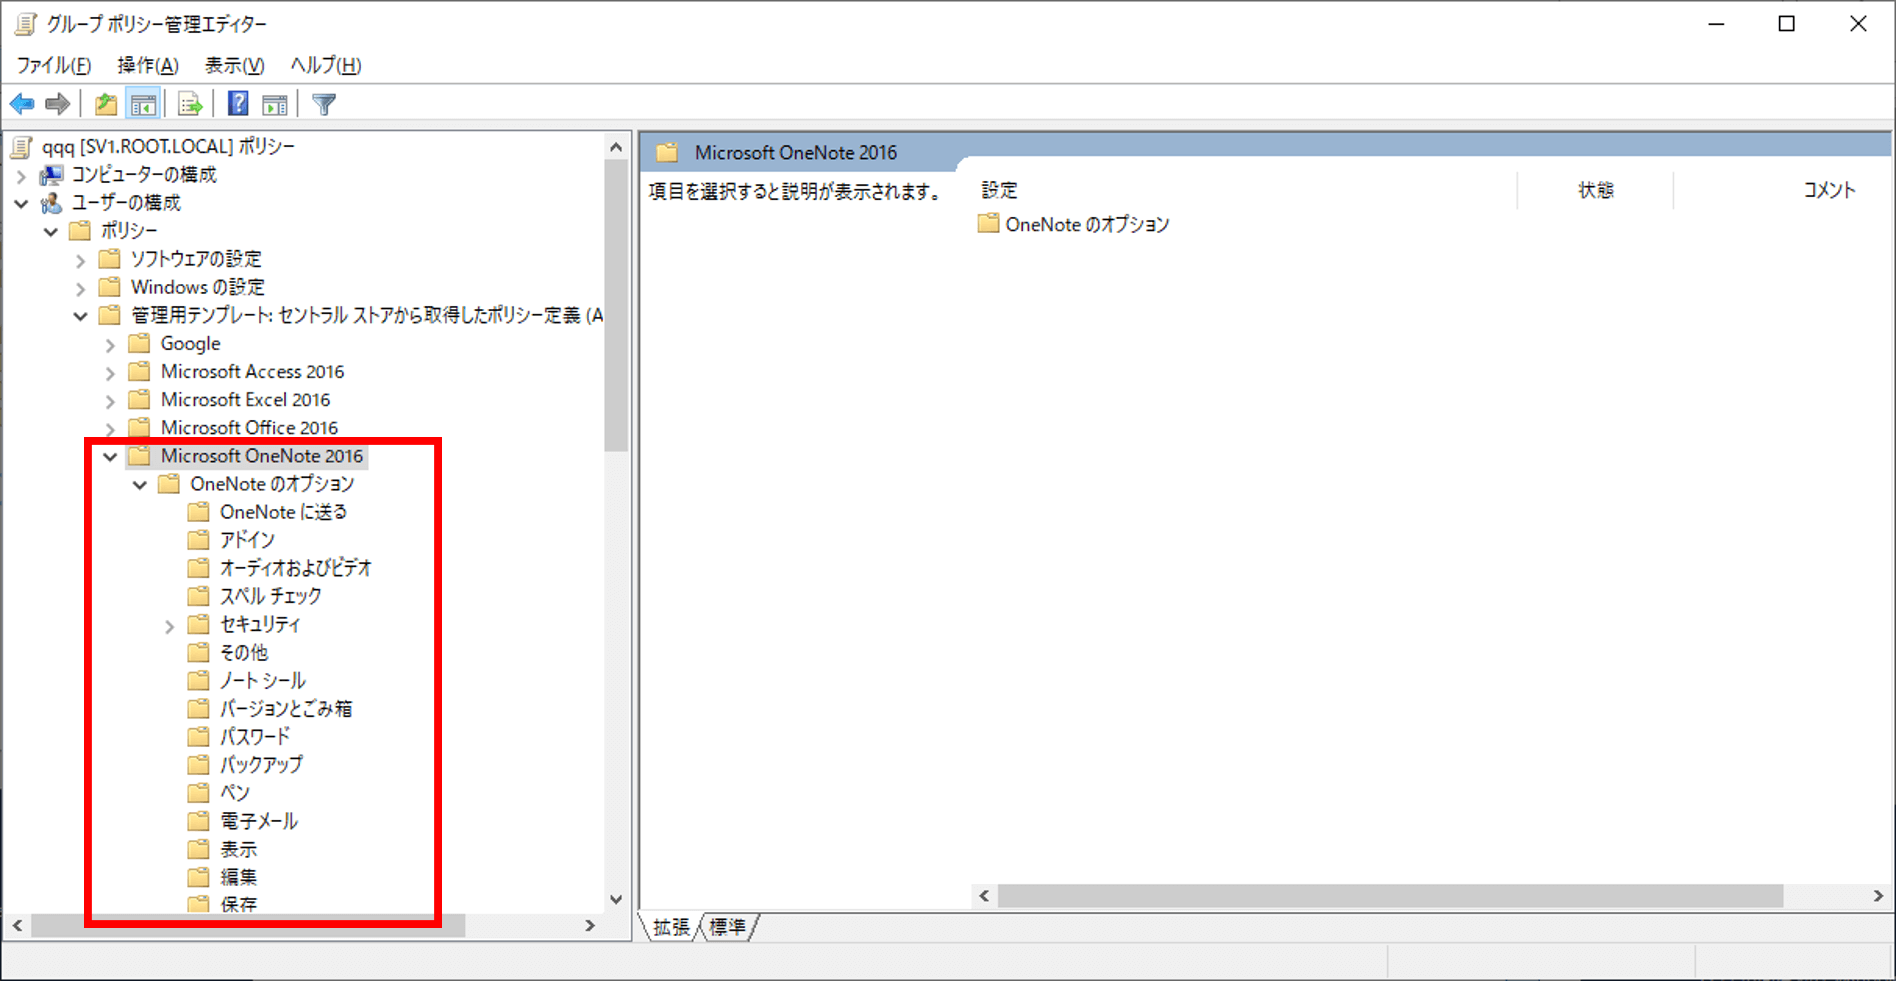Expand the セキュリティ node

169,626
